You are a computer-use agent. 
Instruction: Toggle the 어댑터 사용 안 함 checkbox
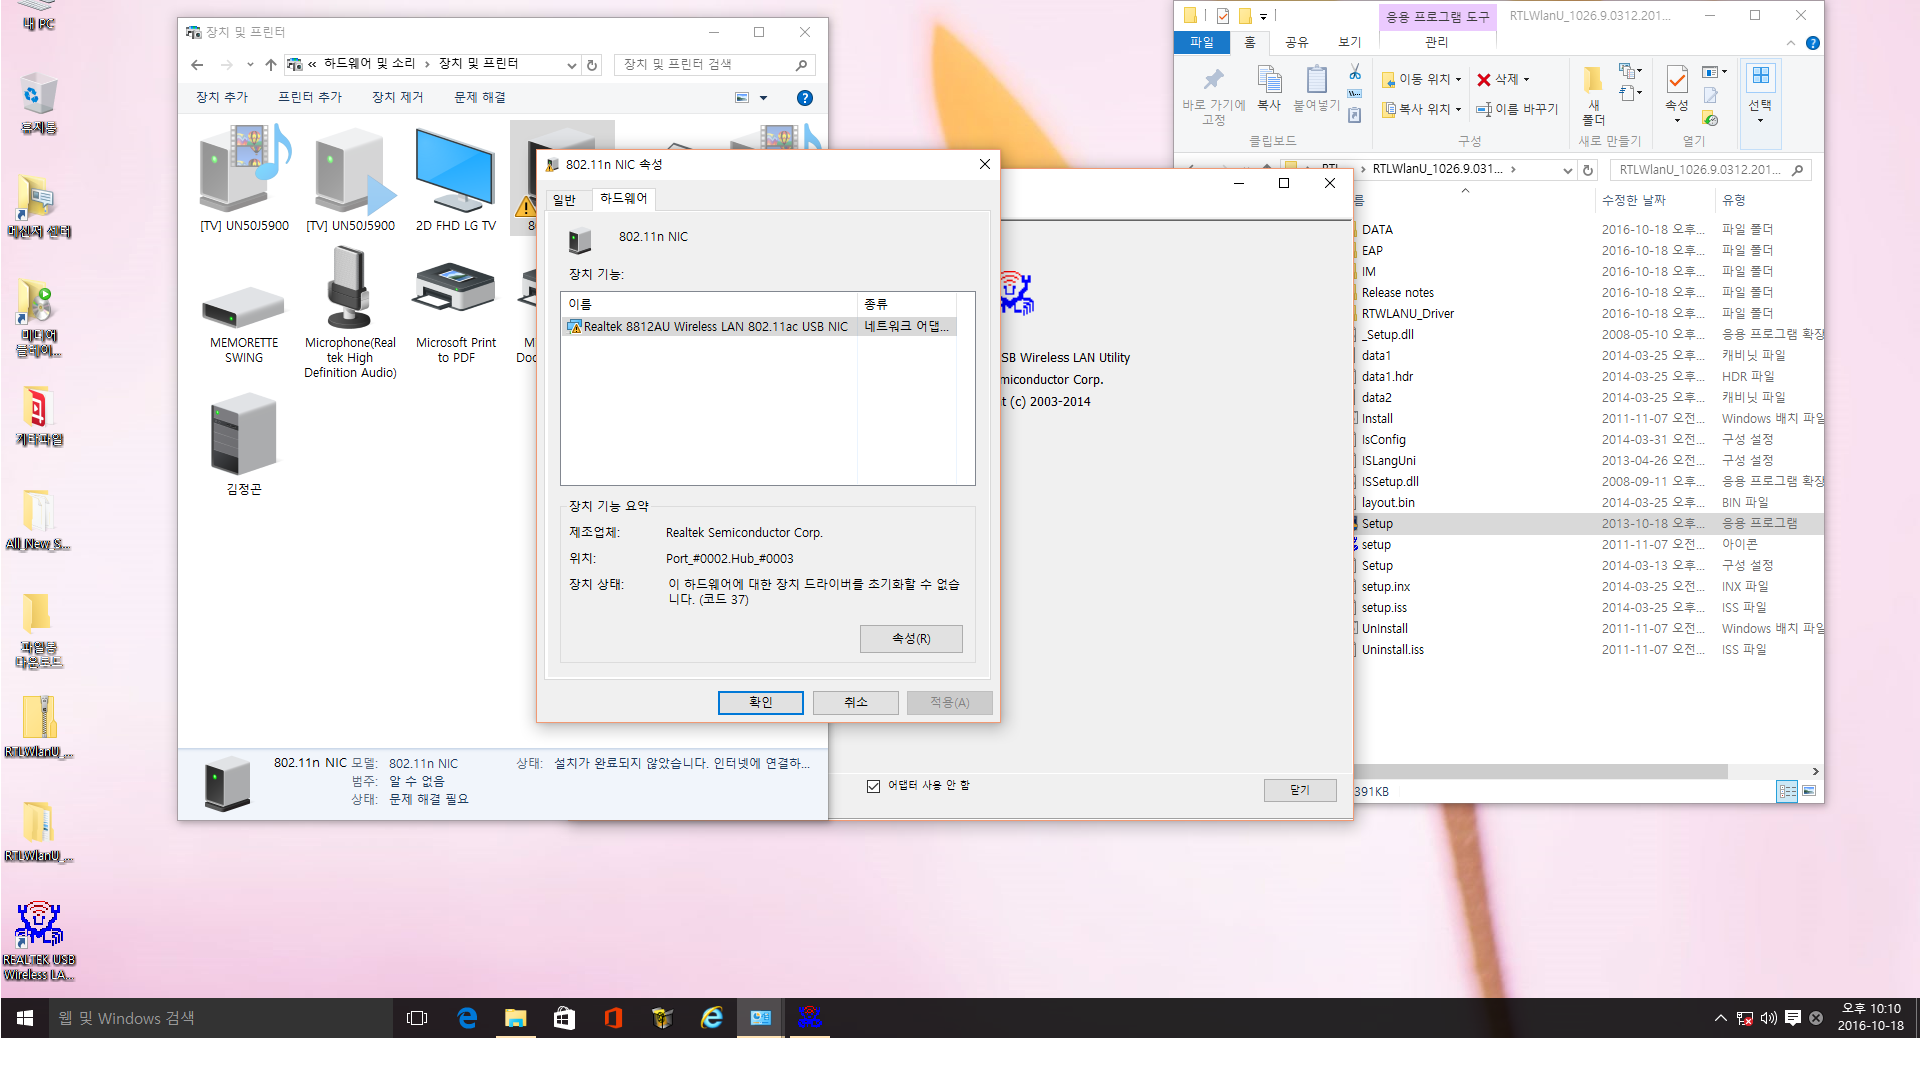(x=873, y=786)
